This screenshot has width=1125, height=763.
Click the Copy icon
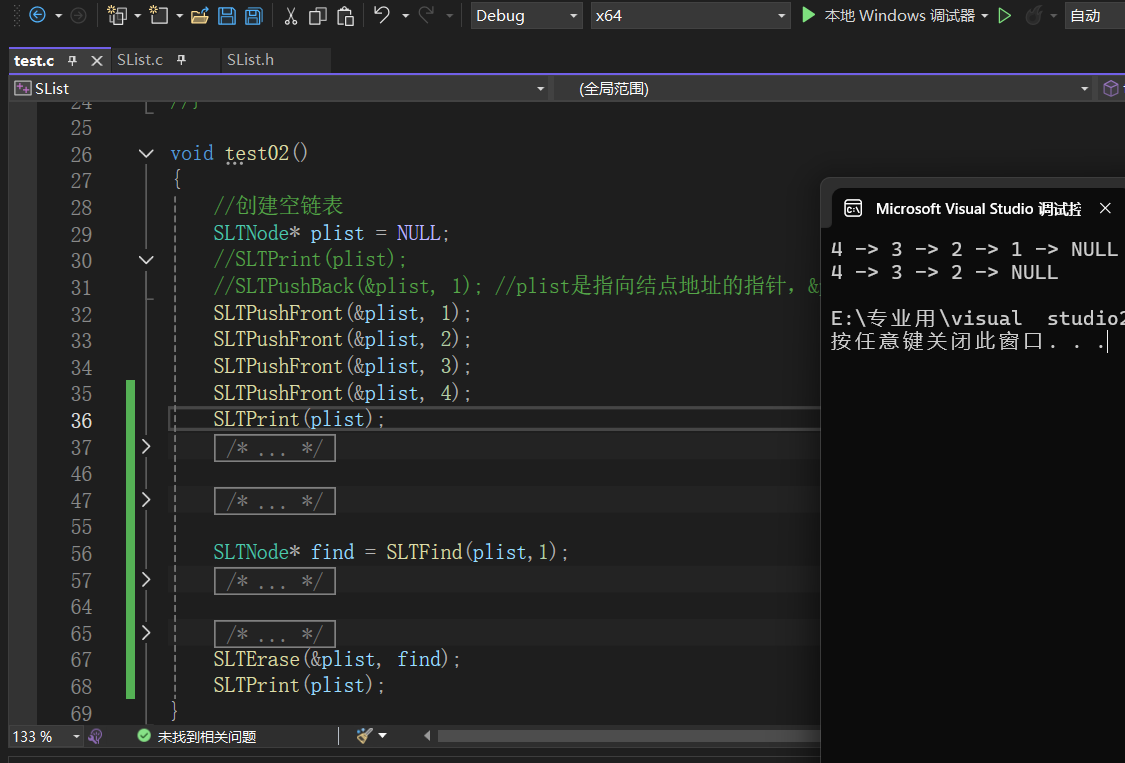(317, 16)
